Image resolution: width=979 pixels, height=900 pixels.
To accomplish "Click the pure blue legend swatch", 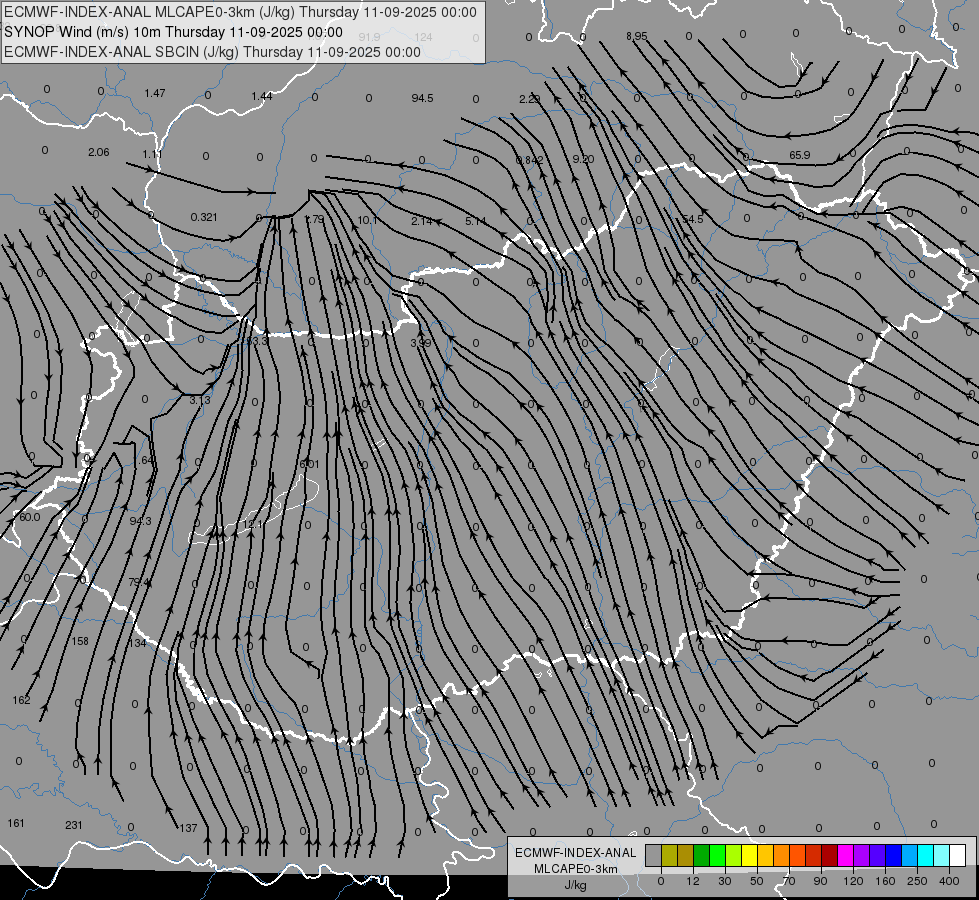I will tap(894, 855).
